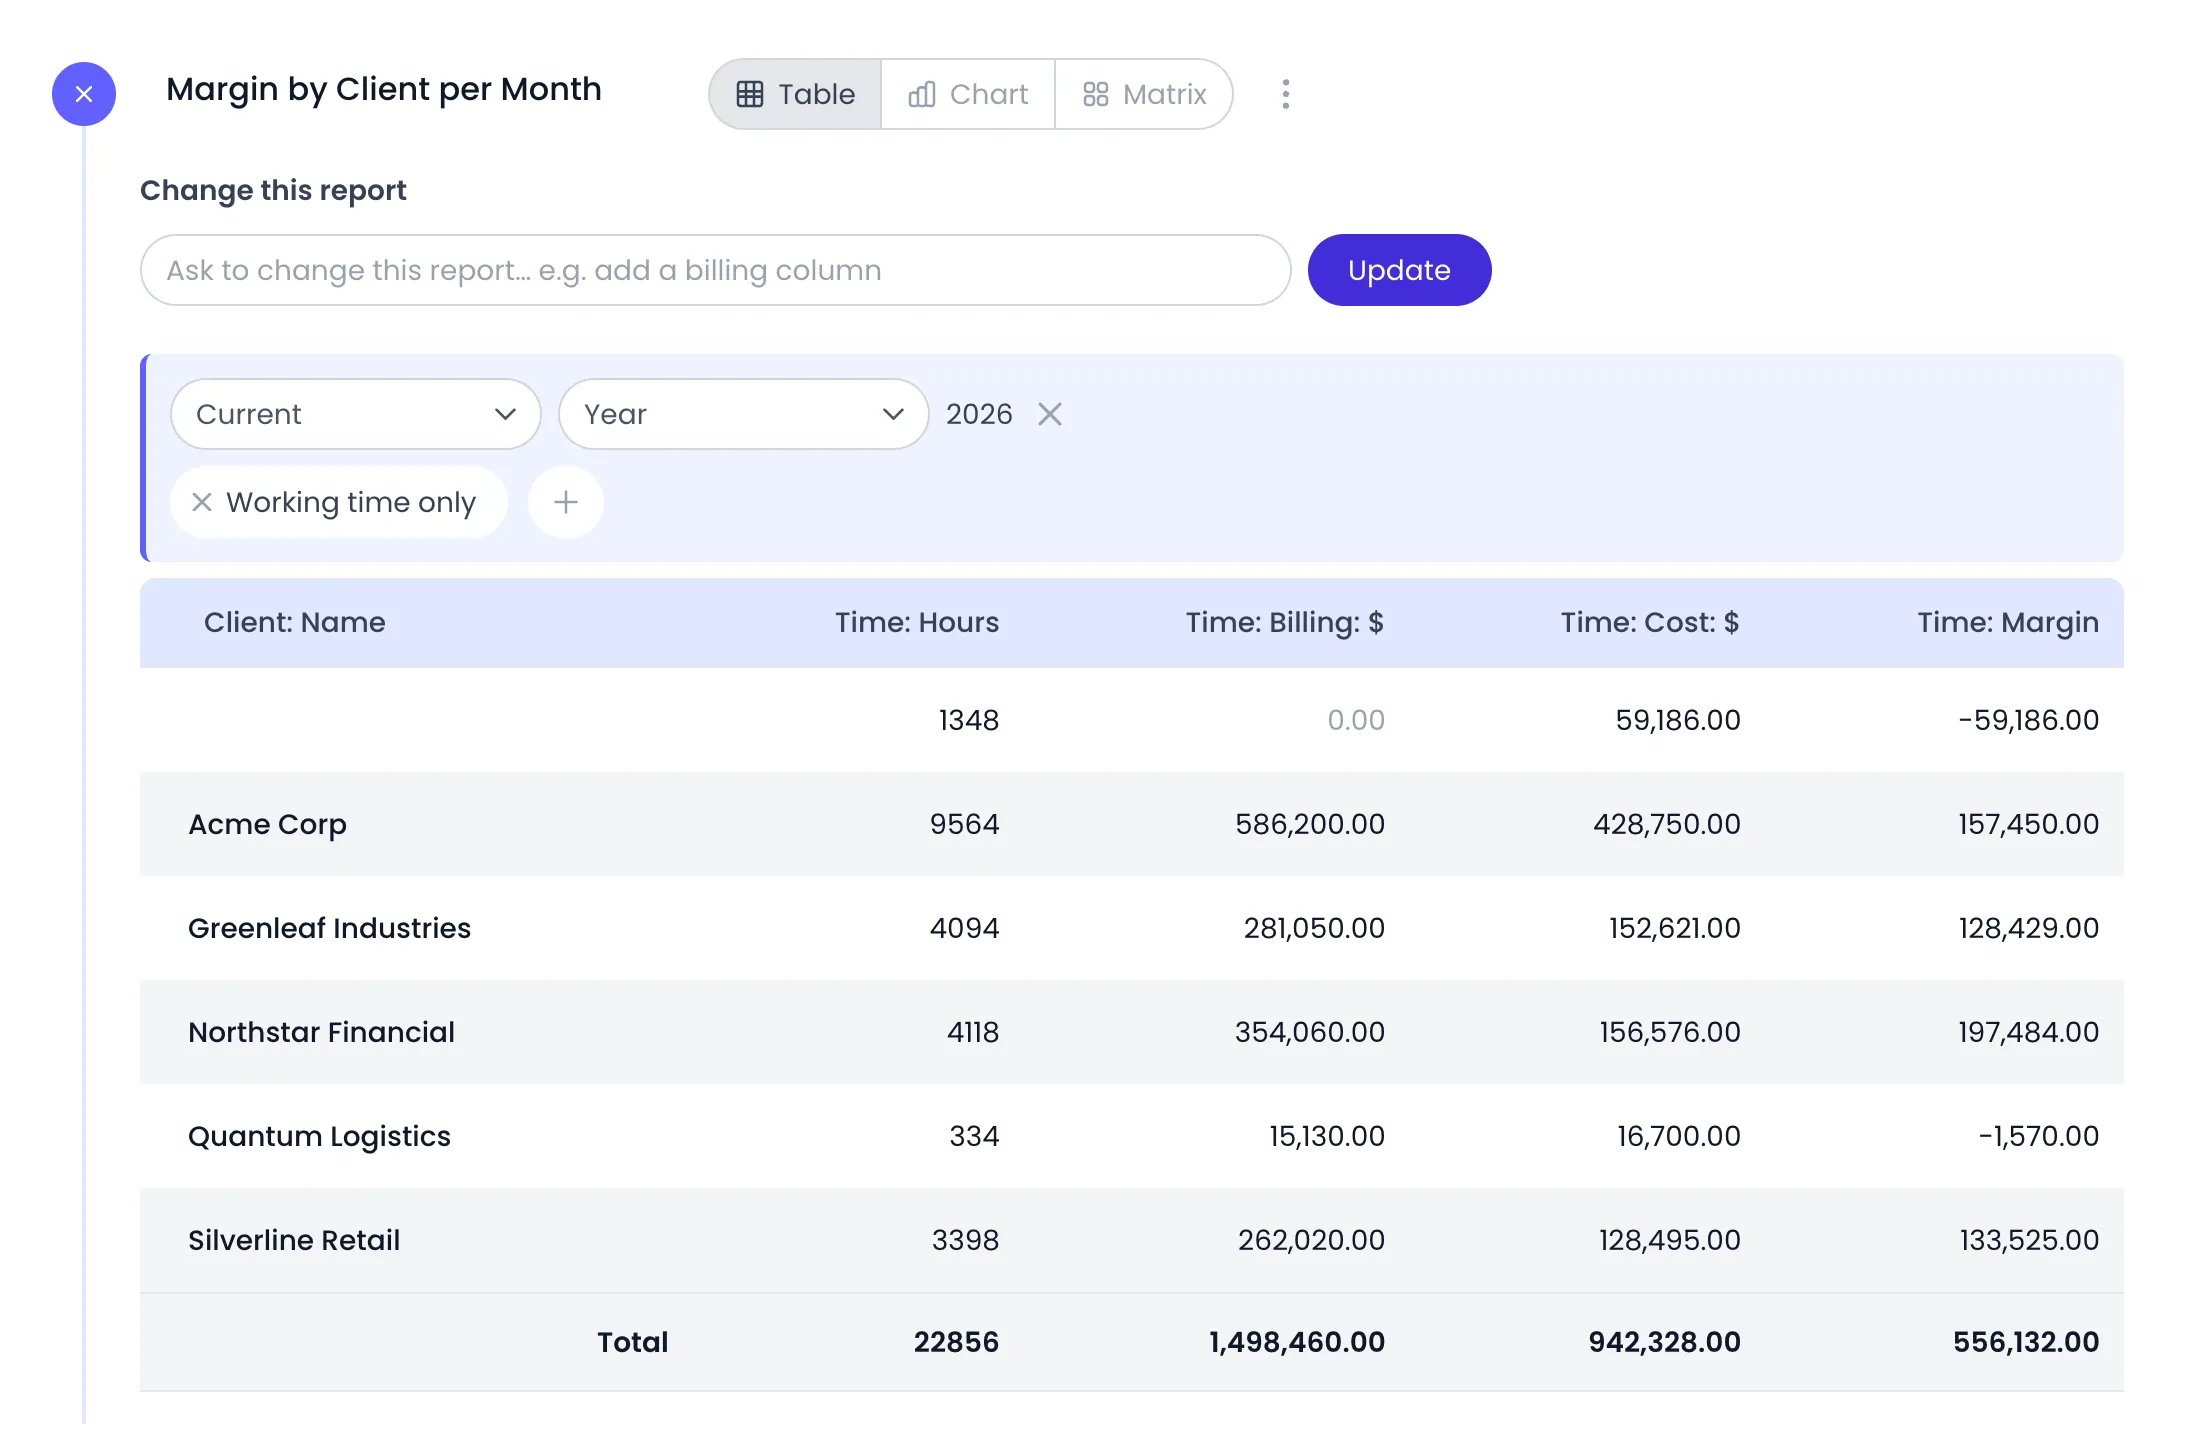Click Northstar Financial hours value 4118
2200x1452 pixels.
point(973,1032)
